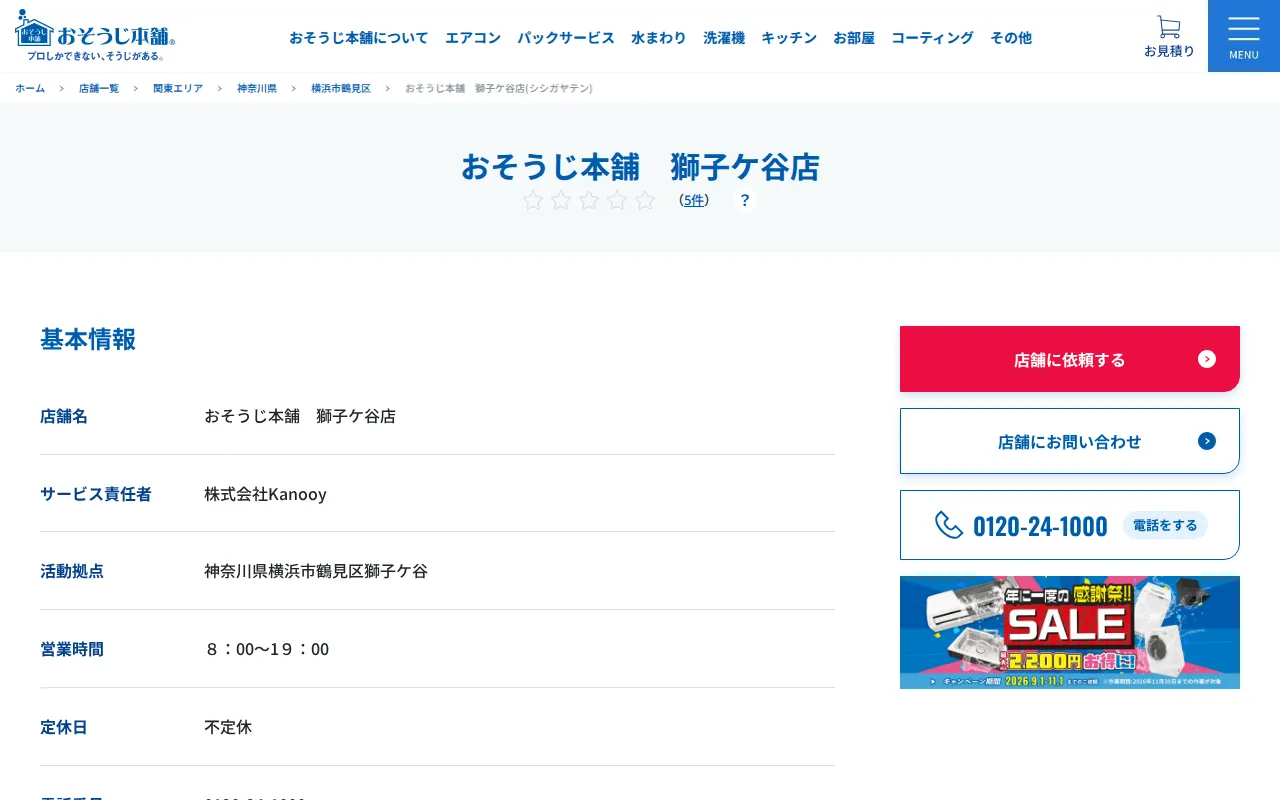Click the phone handset icon
The height and width of the screenshot is (800, 1280).
click(x=949, y=525)
